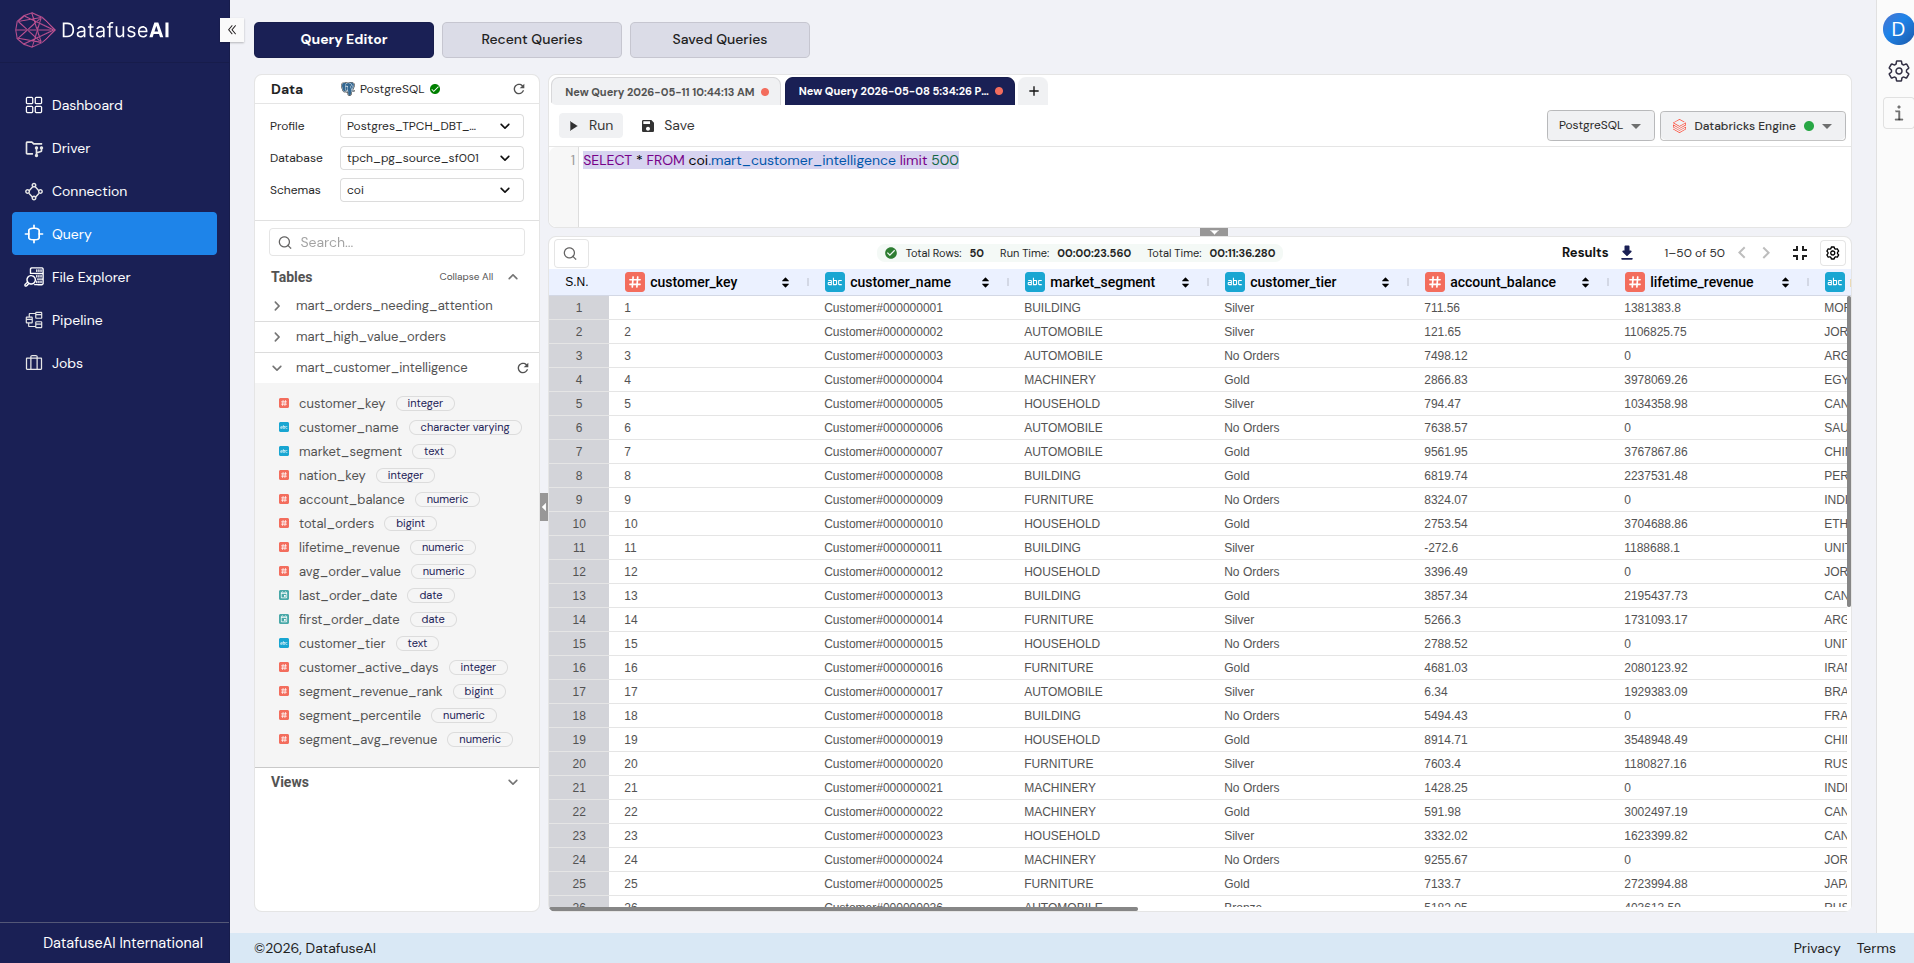This screenshot has height=963, width=1914.
Task: Sort by market_segment column
Action: coord(1185,283)
